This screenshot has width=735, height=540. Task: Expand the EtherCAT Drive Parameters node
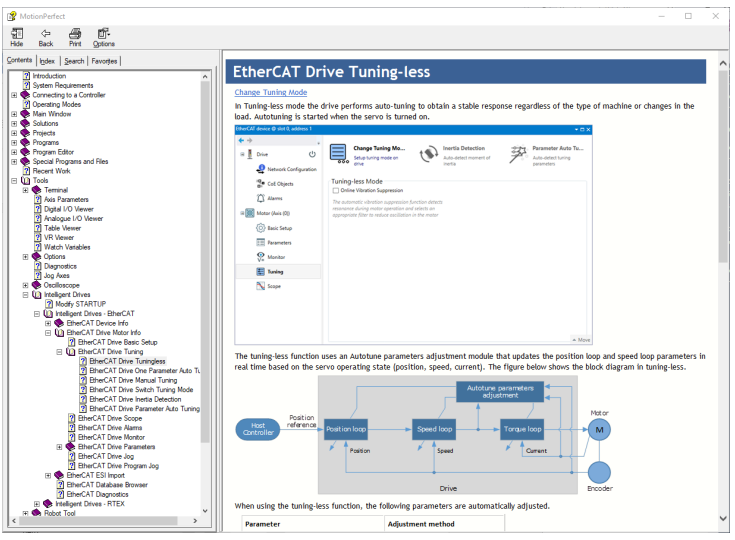tap(60, 447)
